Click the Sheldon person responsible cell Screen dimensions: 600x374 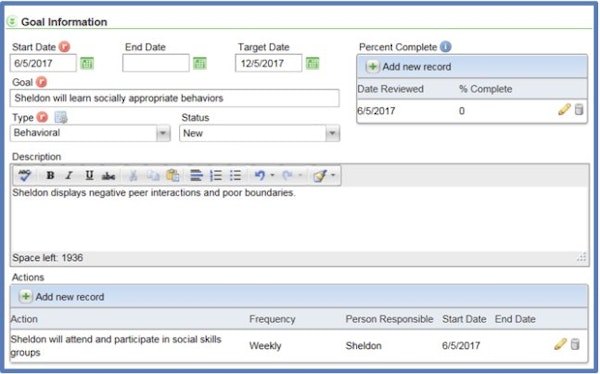(364, 346)
